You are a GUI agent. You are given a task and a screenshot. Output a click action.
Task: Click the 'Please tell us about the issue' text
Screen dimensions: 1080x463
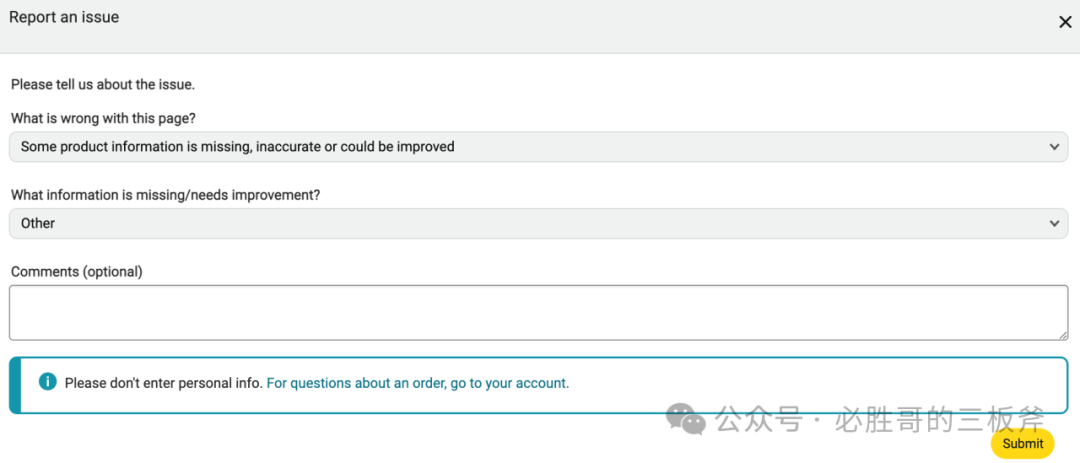(x=103, y=85)
